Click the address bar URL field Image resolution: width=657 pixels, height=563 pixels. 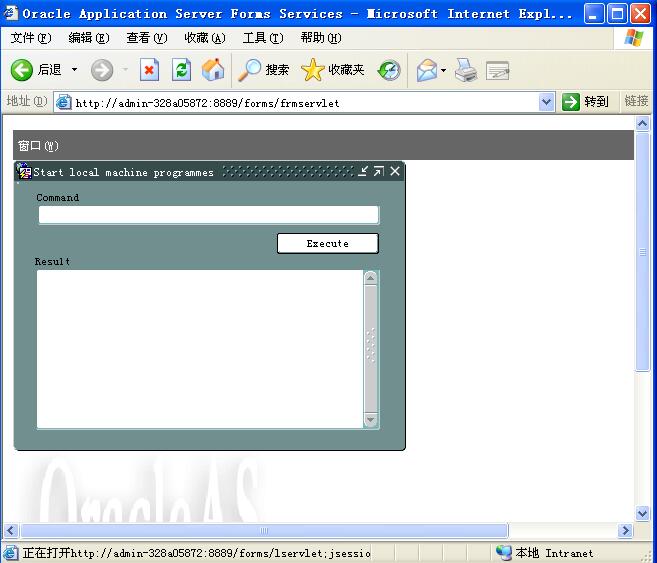pyautogui.click(x=305, y=103)
